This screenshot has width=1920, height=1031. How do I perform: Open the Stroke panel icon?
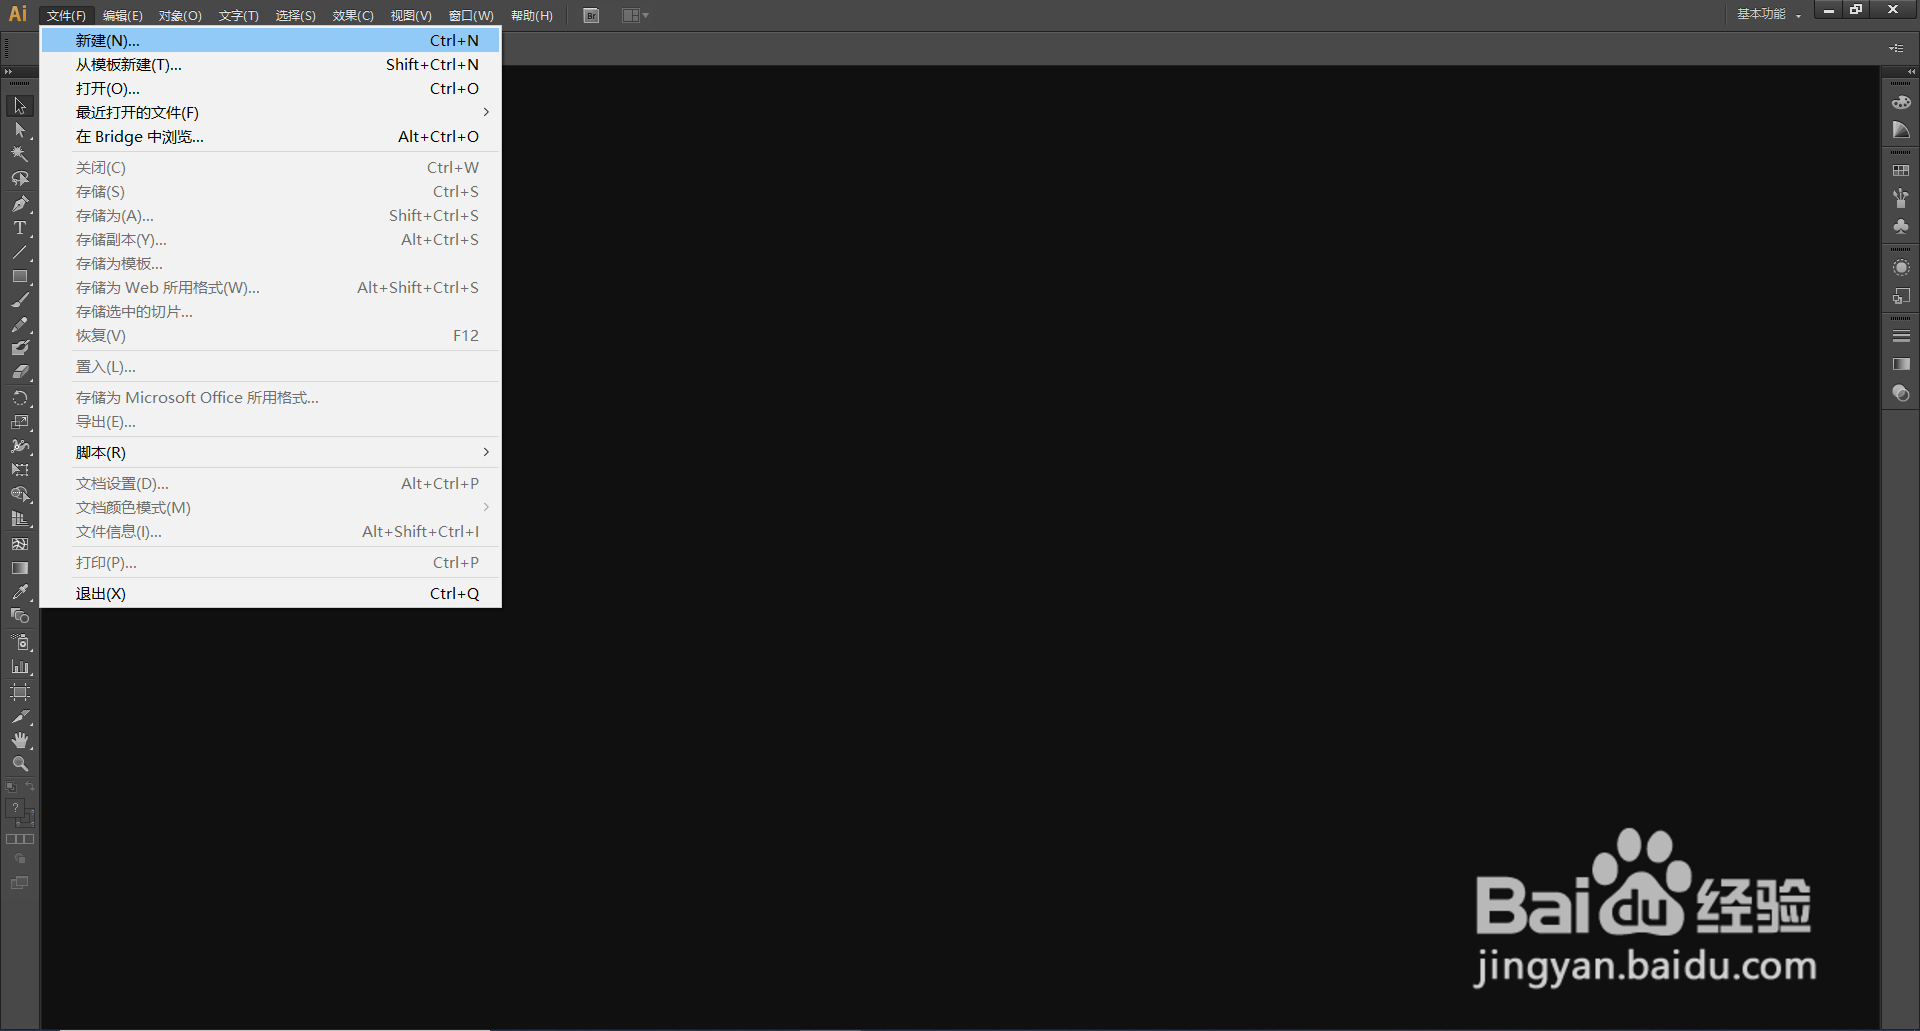click(x=1901, y=336)
